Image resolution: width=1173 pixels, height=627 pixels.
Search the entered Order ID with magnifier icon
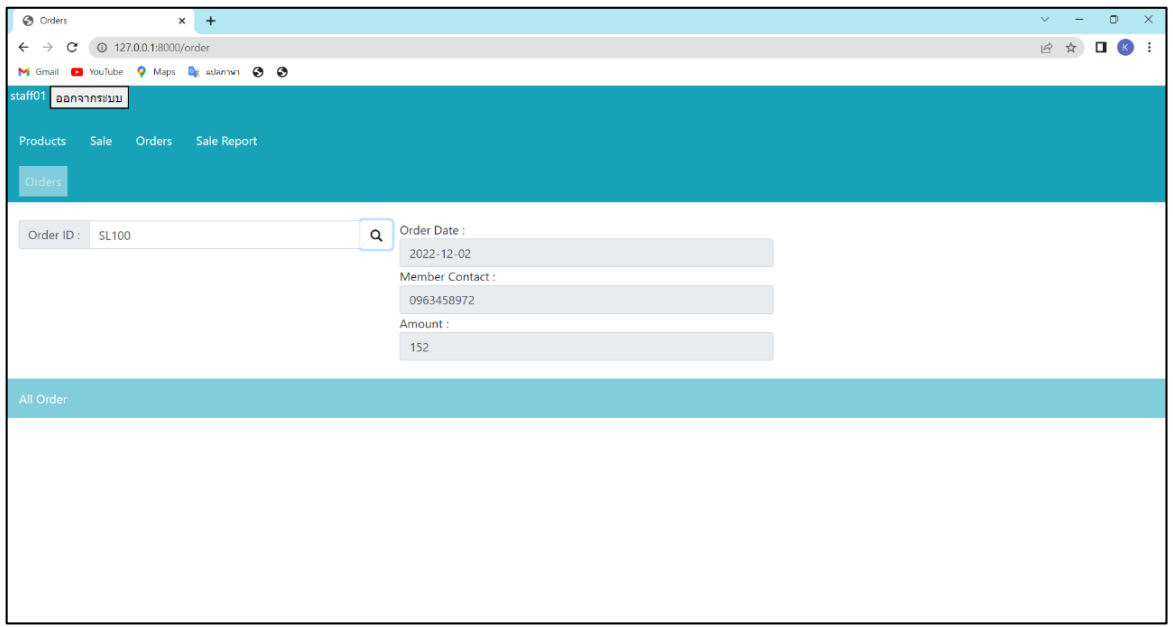click(375, 234)
